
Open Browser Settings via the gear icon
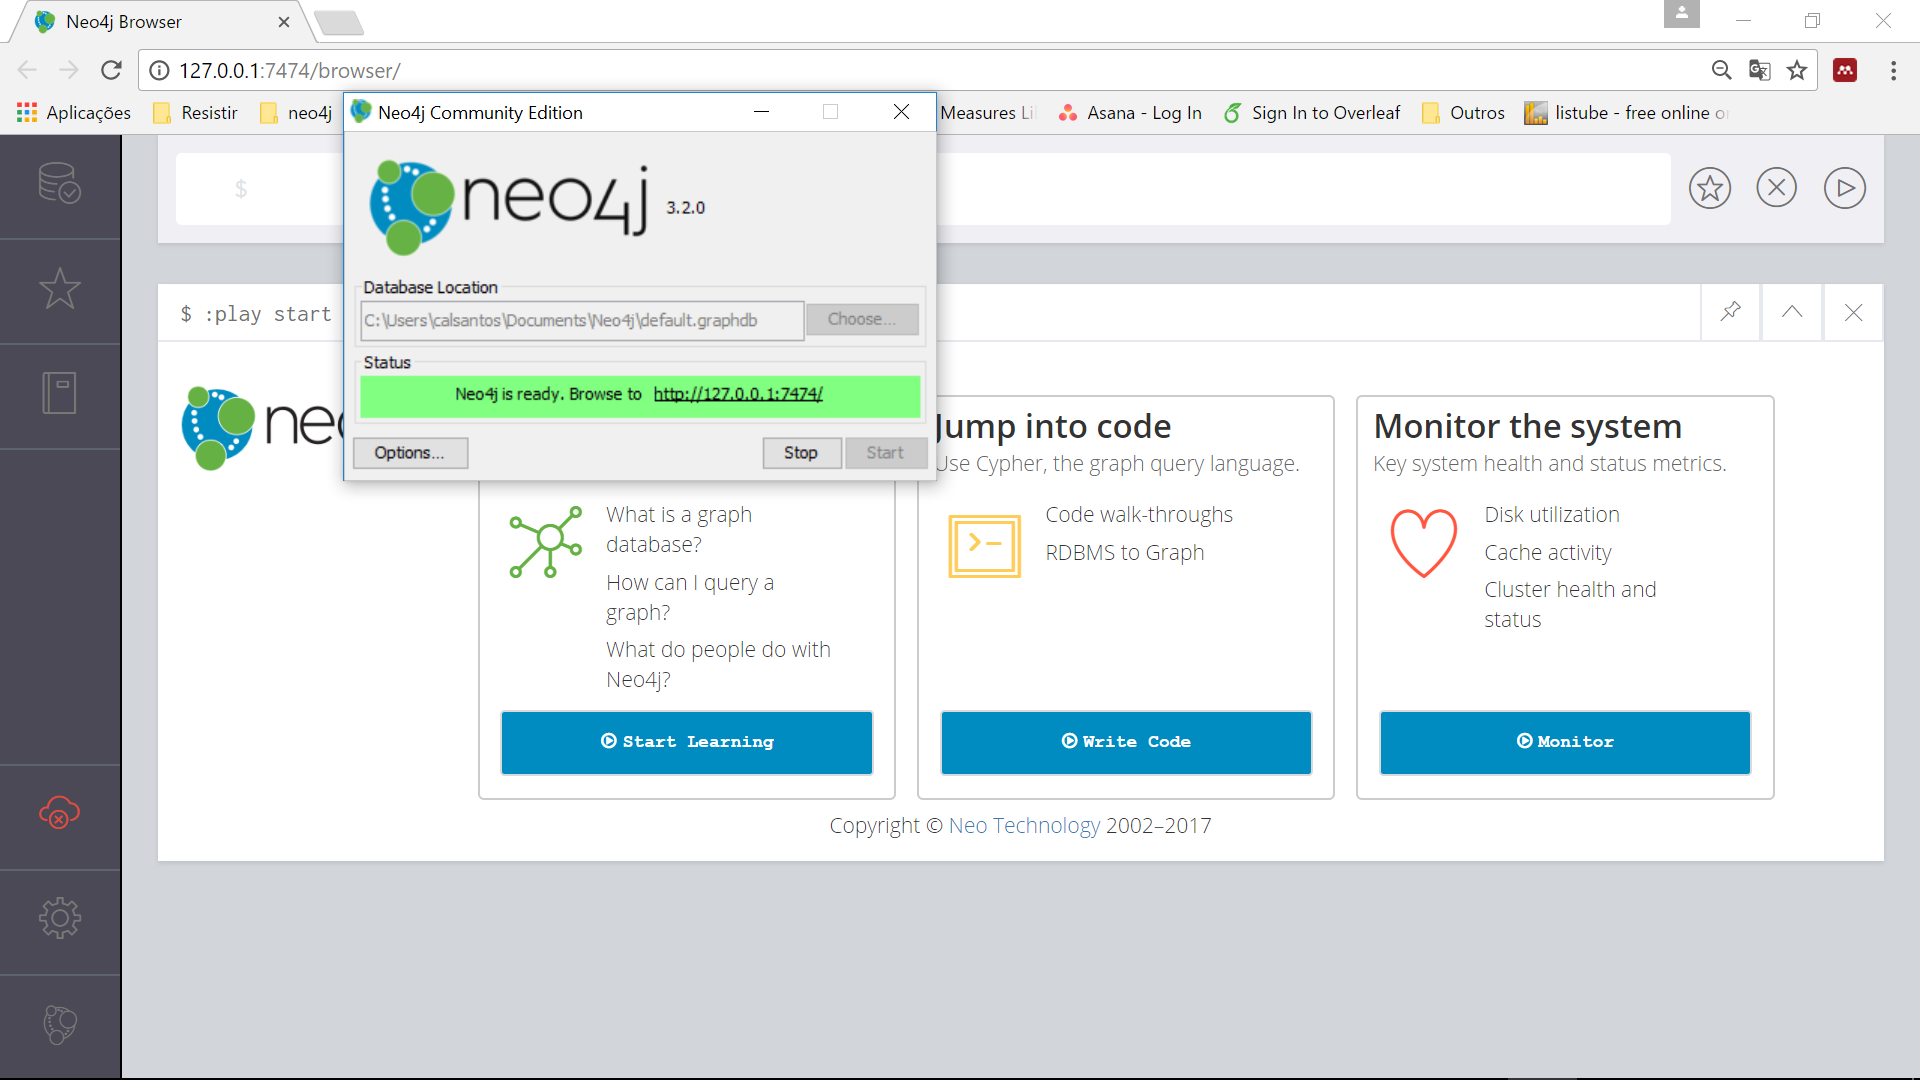(x=60, y=918)
